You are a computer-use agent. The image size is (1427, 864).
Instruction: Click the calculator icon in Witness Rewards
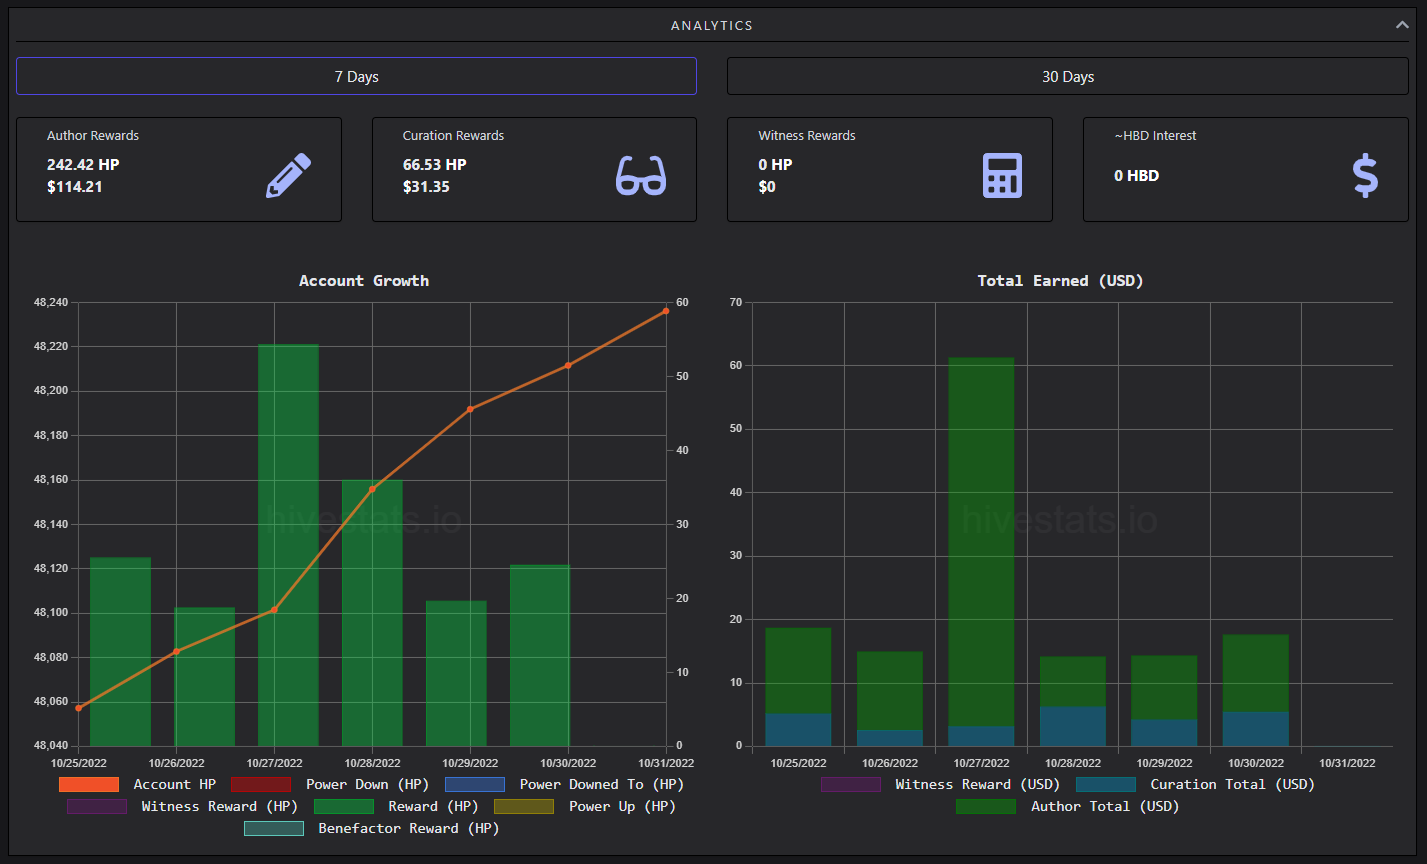1002,175
